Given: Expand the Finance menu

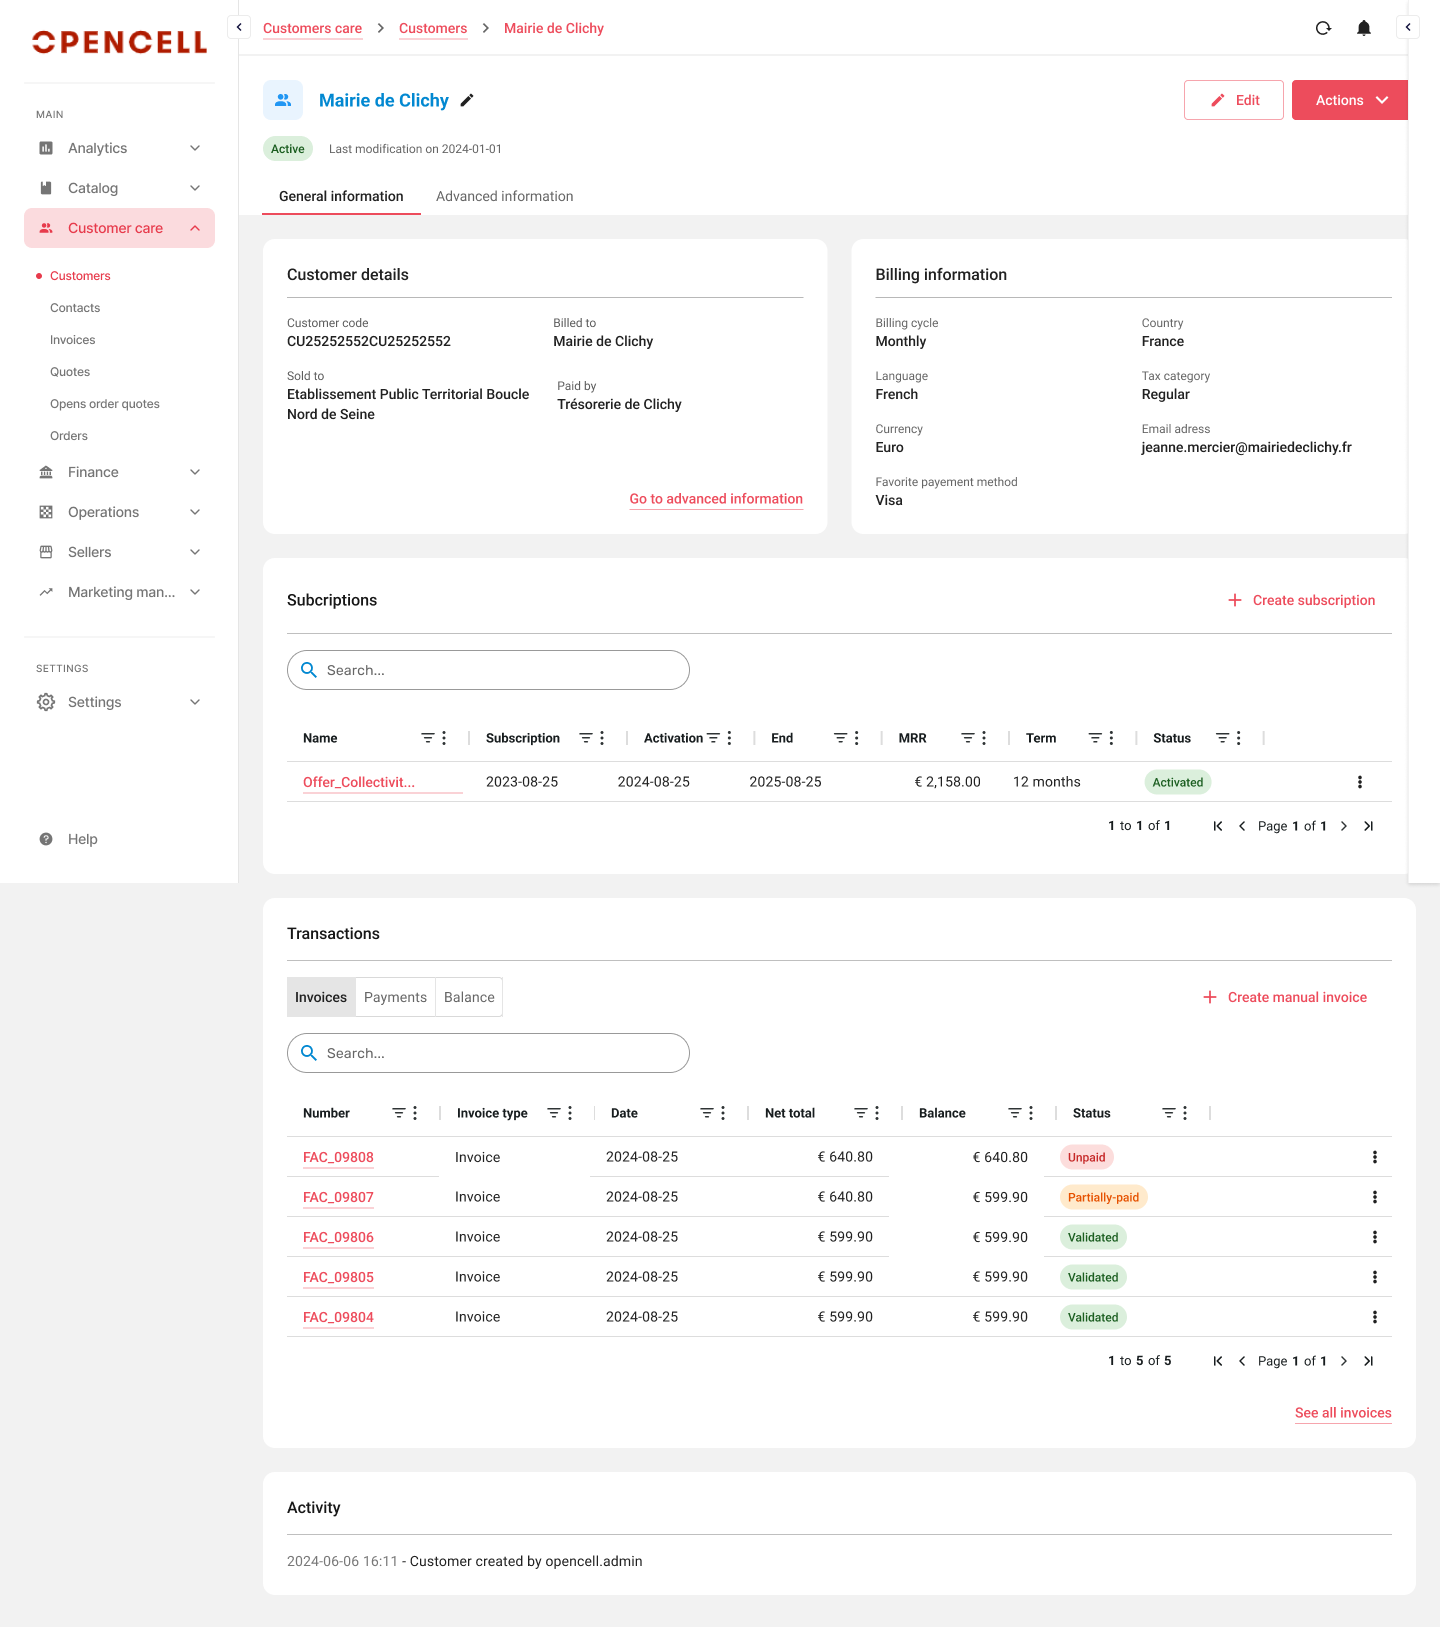Looking at the screenshot, I should (x=119, y=472).
